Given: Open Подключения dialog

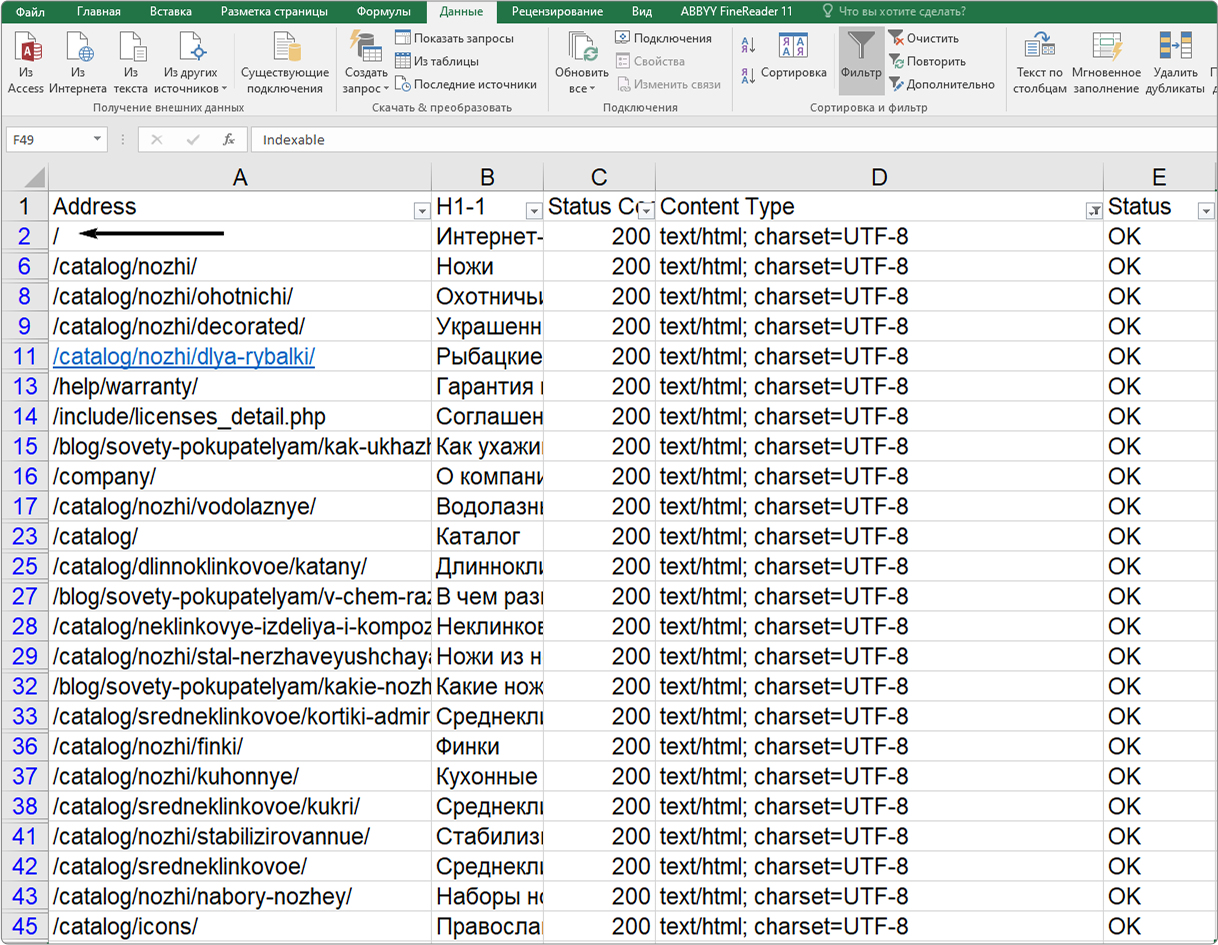Looking at the screenshot, I should pyautogui.click(x=663, y=38).
